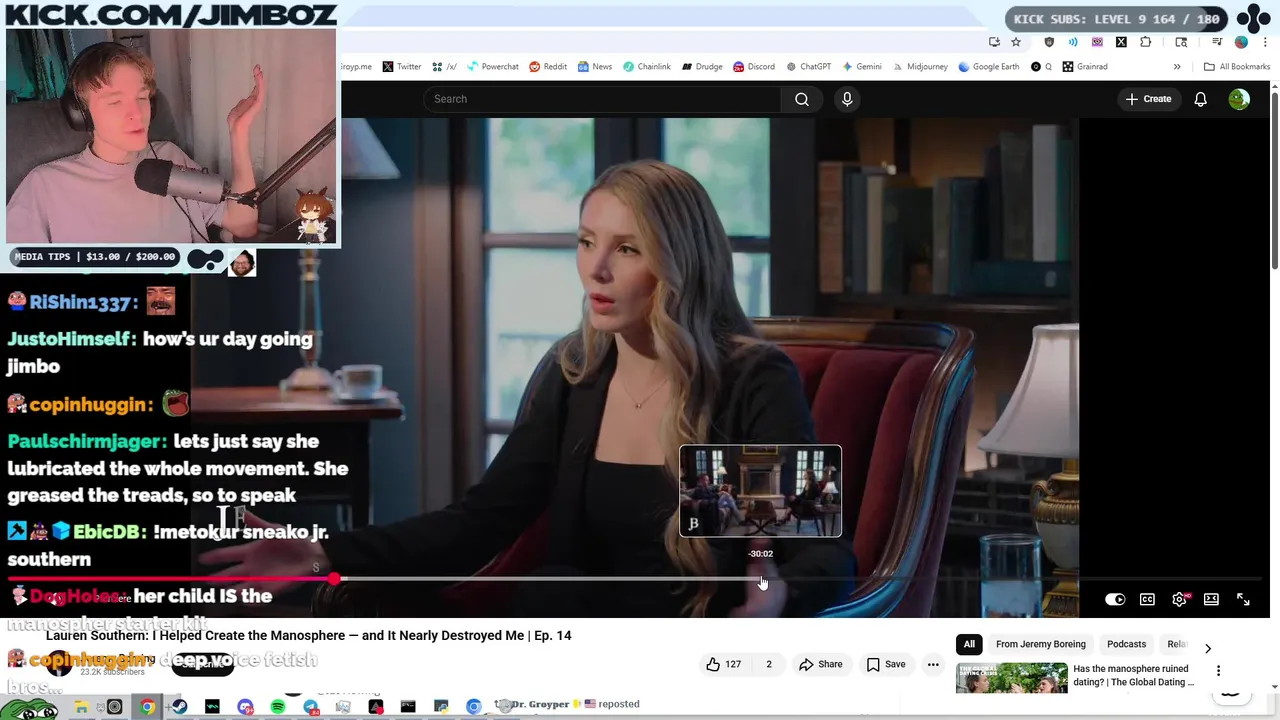
Task: Click the page vertical scrollbar
Action: pos(1275,180)
